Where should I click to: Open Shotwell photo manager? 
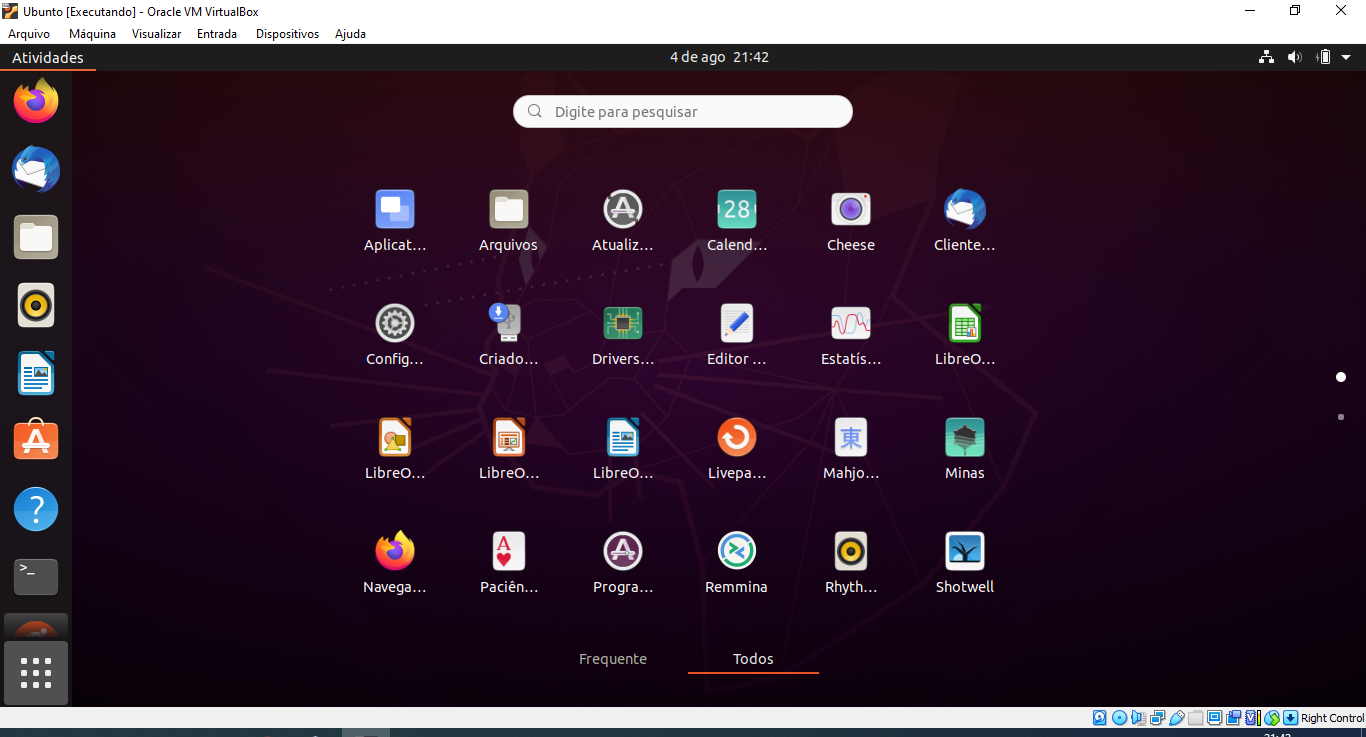coord(964,553)
